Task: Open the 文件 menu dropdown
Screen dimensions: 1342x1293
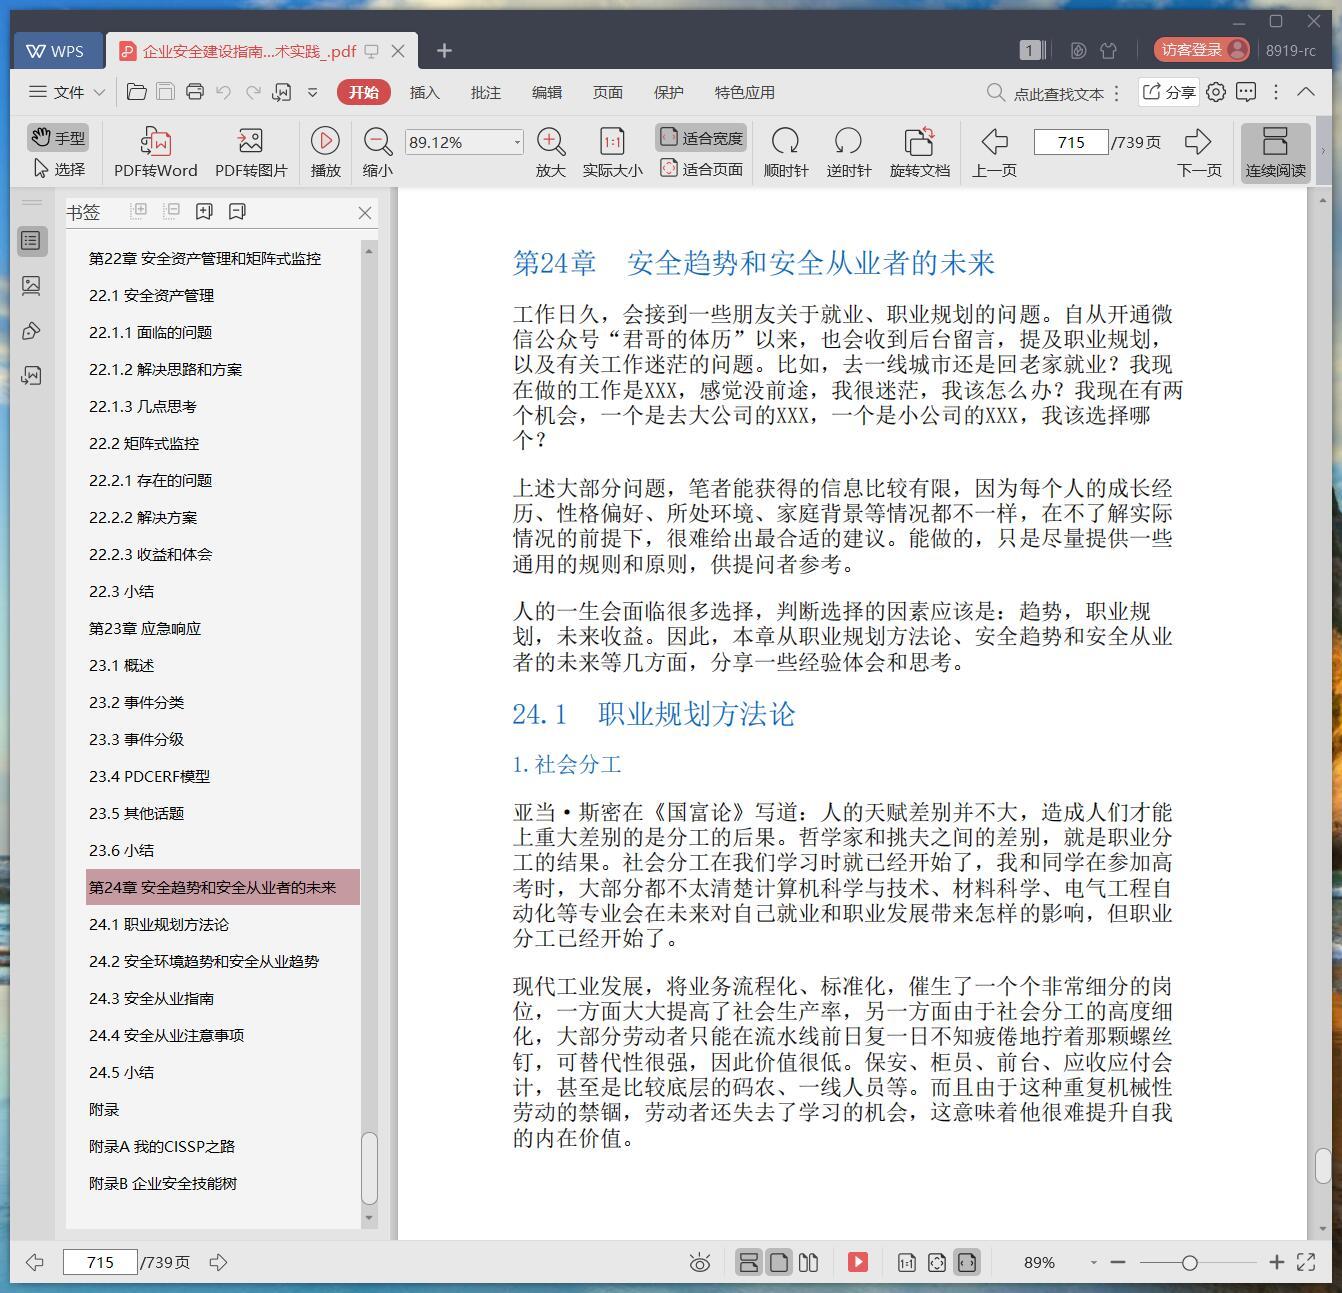Action: click(x=67, y=92)
